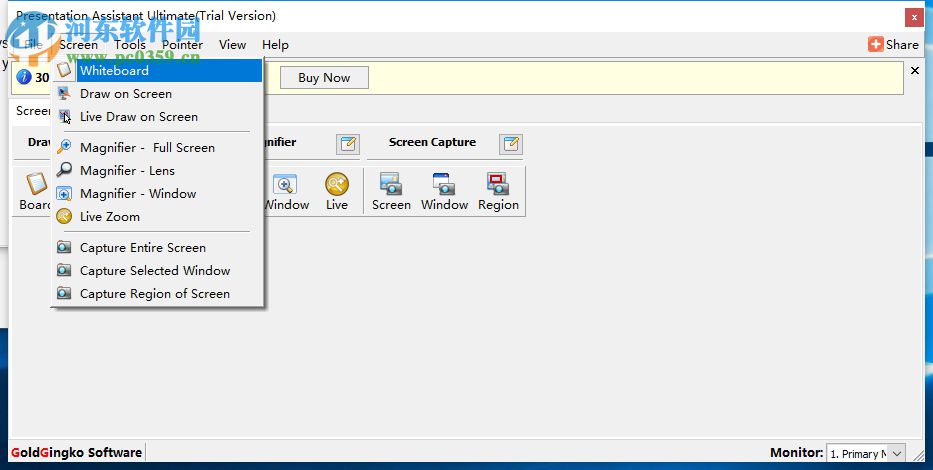Click the trial info icon
The width and height of the screenshot is (933, 470).
[x=24, y=77]
